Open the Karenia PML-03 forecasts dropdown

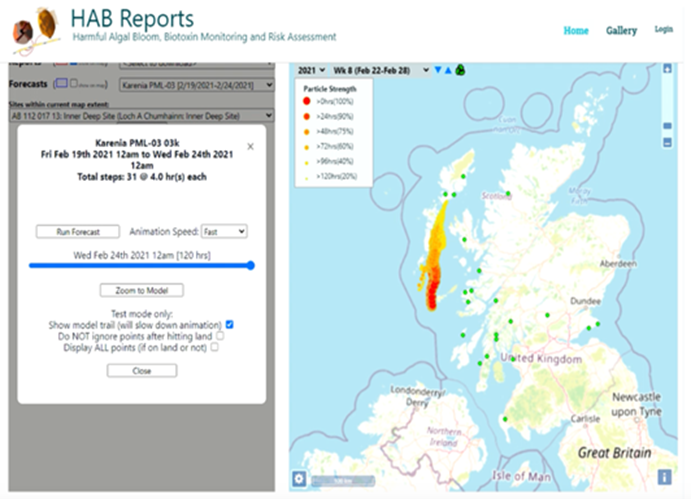195,85
